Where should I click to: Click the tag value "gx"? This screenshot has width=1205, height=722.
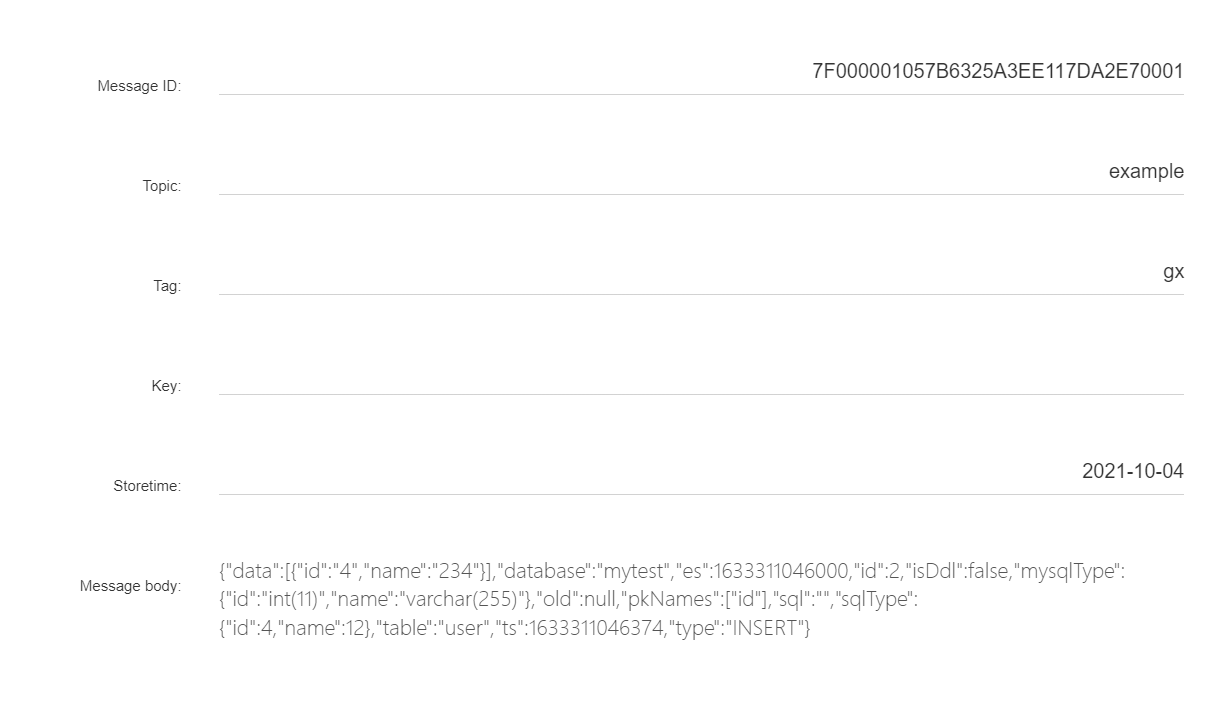tap(1173, 272)
